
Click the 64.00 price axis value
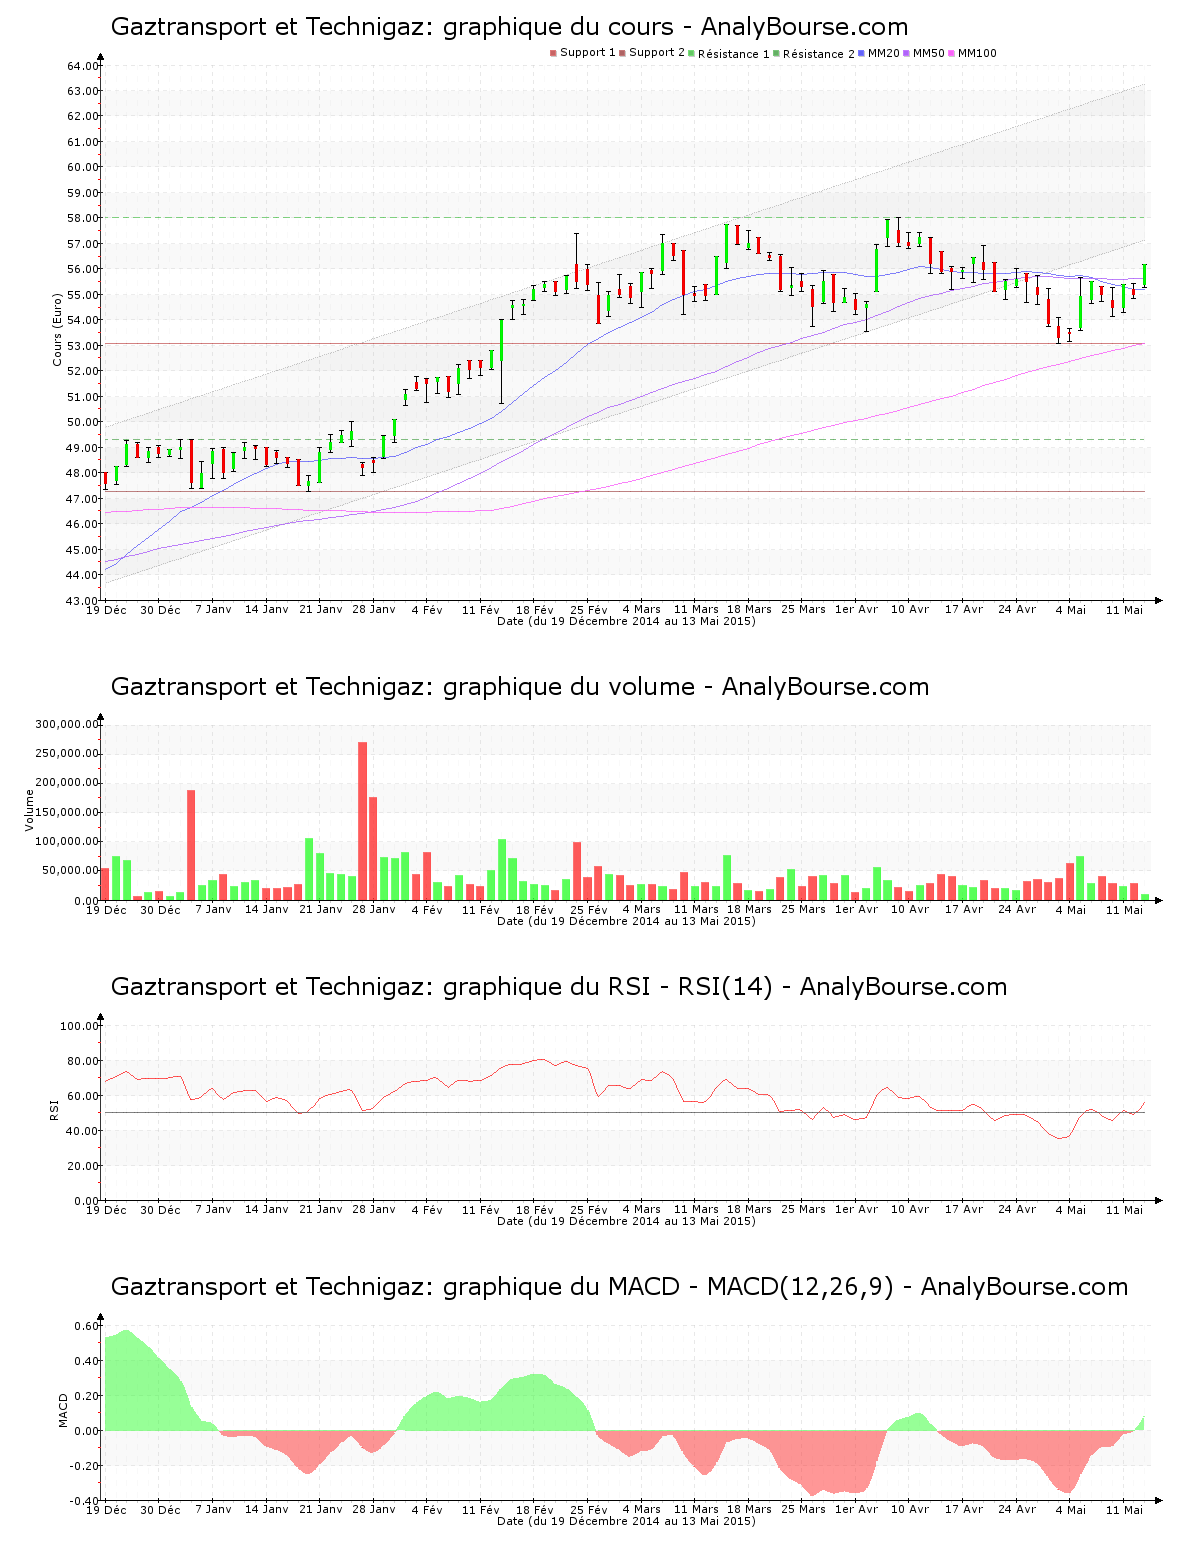83,66
